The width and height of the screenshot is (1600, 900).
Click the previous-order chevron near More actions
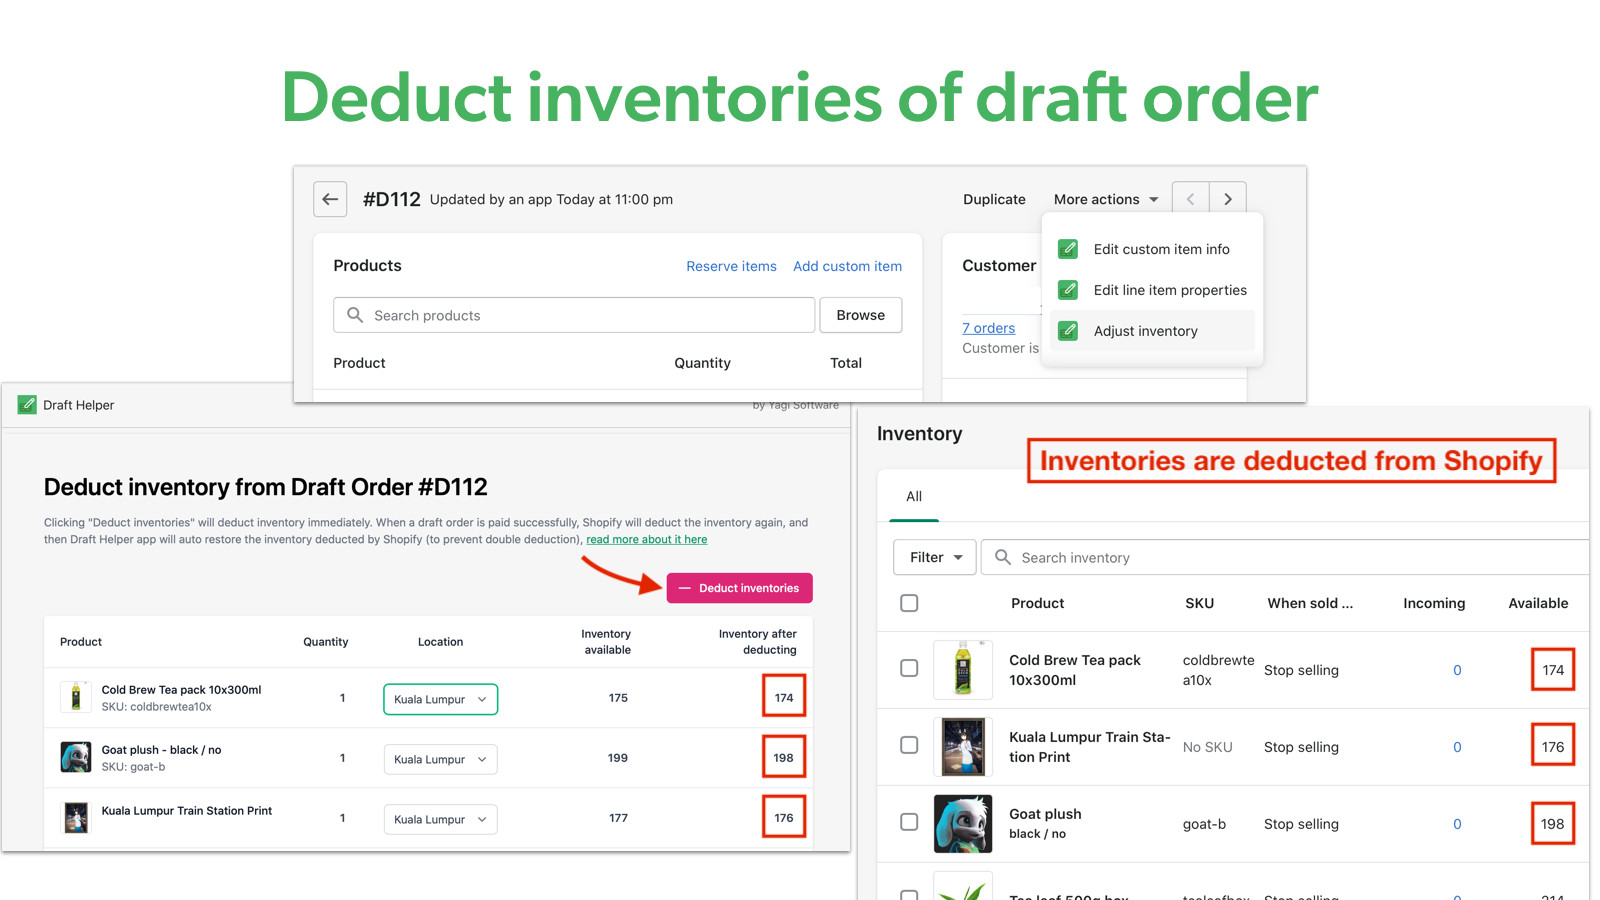pos(1190,199)
